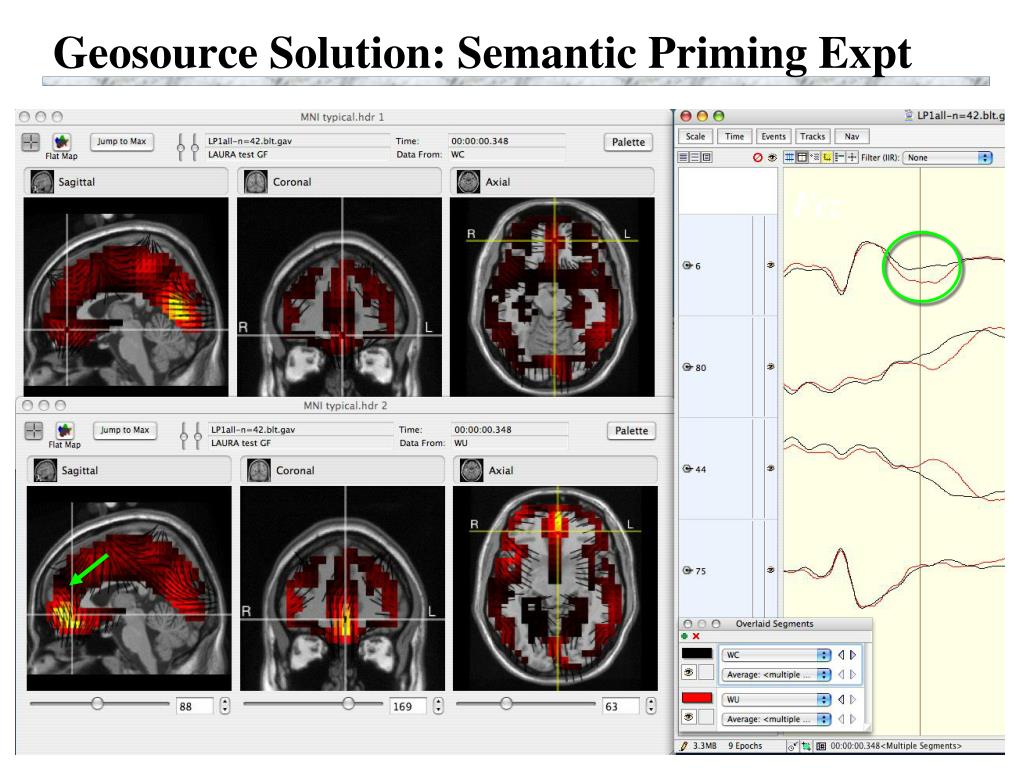Click the black color swatch for WC
This screenshot has height=768, width=1024.
click(697, 653)
